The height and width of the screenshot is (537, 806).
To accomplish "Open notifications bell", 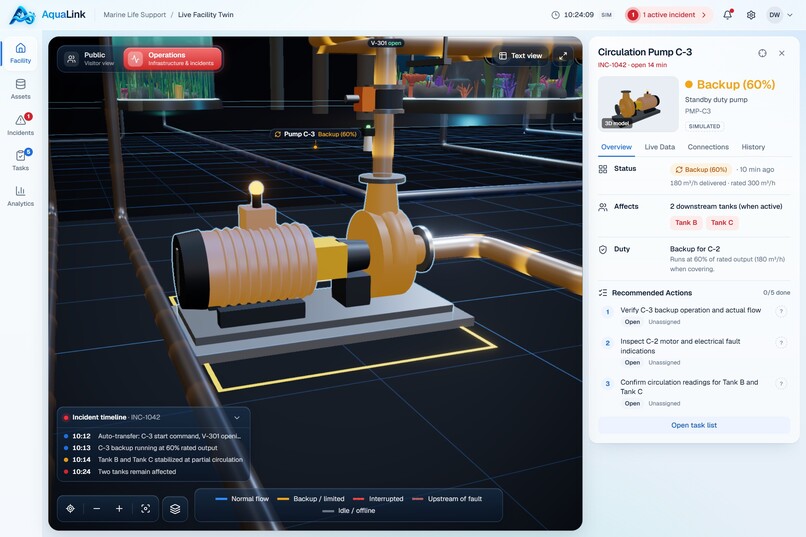I will pyautogui.click(x=727, y=15).
